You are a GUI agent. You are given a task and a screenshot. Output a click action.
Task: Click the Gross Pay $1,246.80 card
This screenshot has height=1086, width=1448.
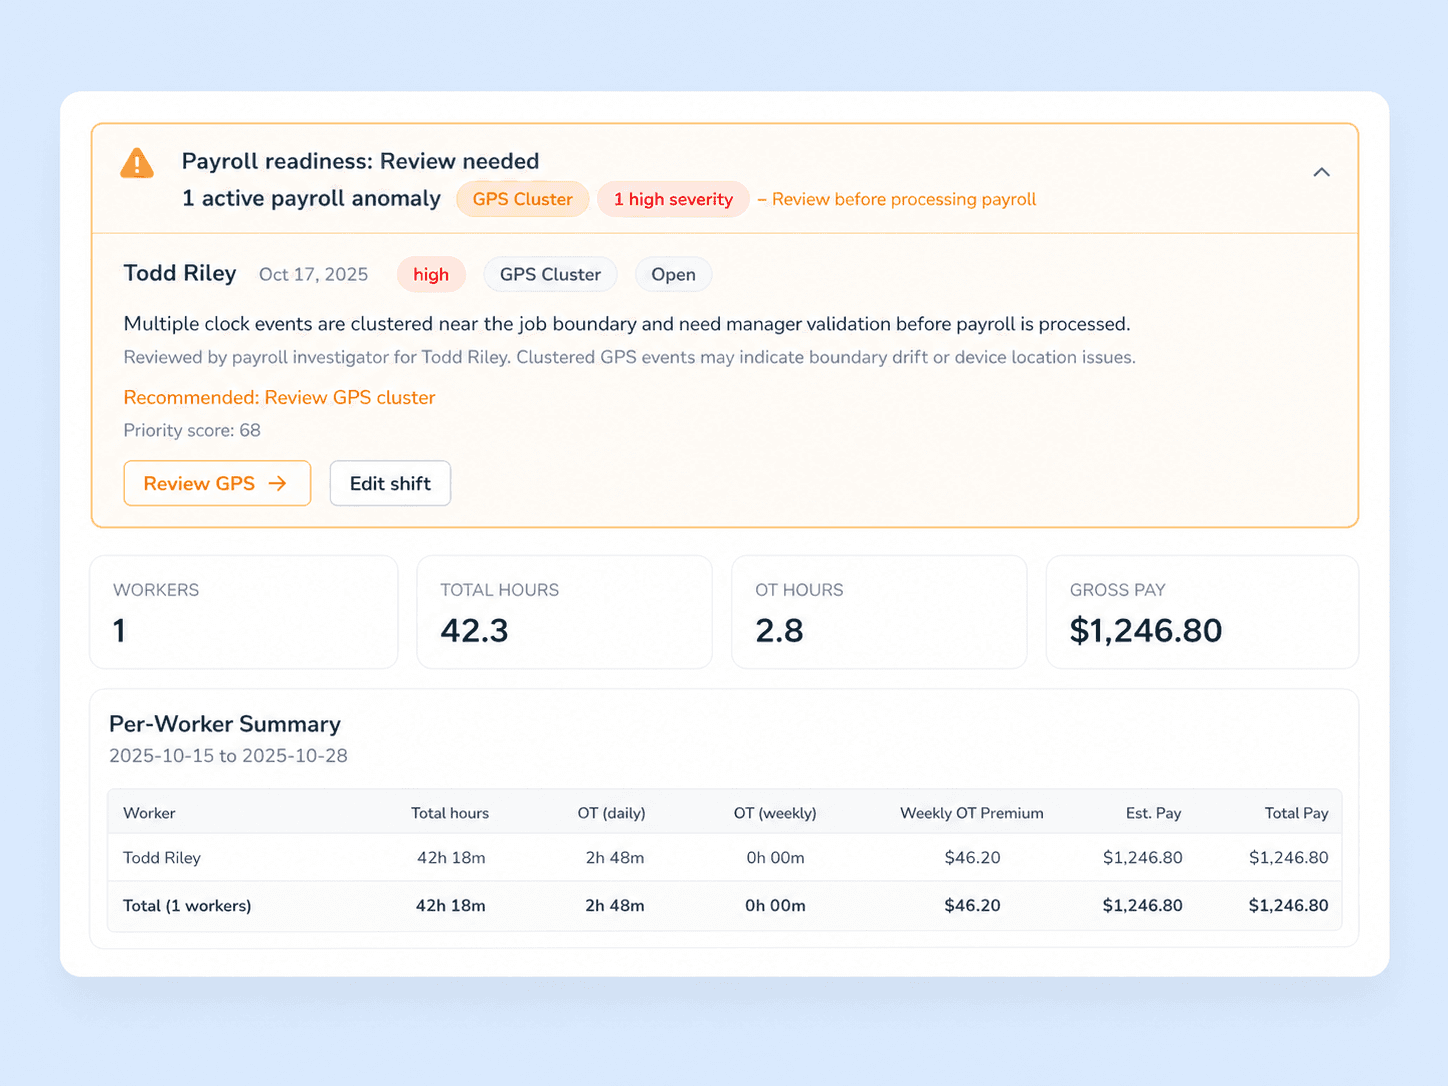point(1202,612)
